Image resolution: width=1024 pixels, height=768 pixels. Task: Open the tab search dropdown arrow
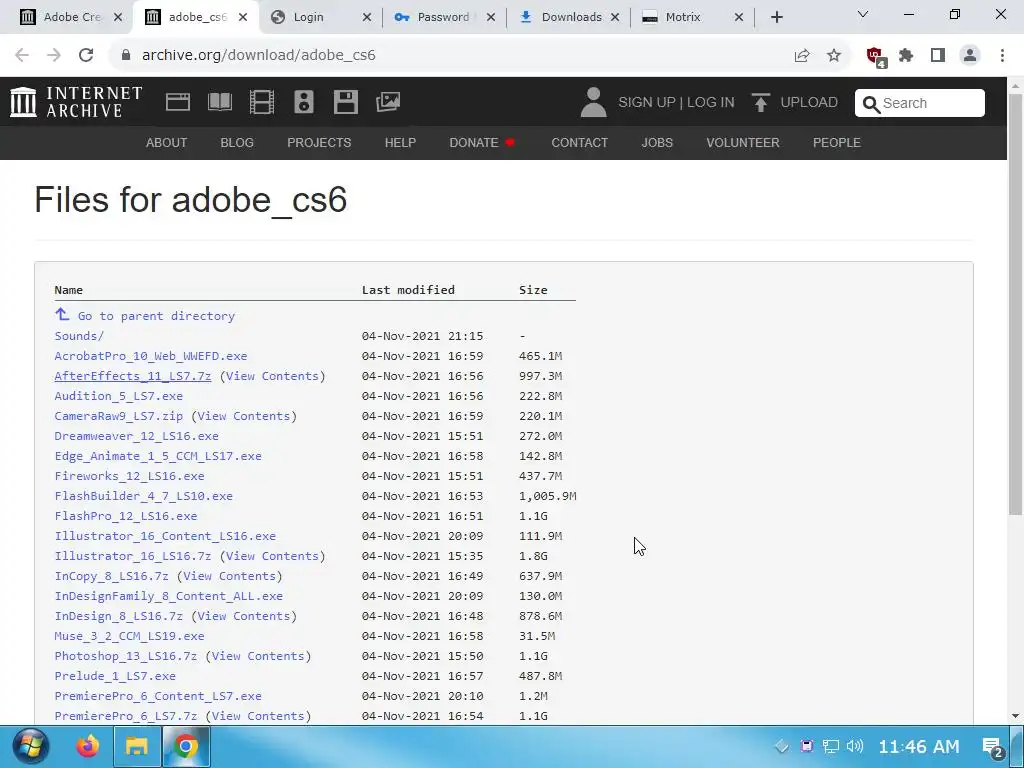863,14
